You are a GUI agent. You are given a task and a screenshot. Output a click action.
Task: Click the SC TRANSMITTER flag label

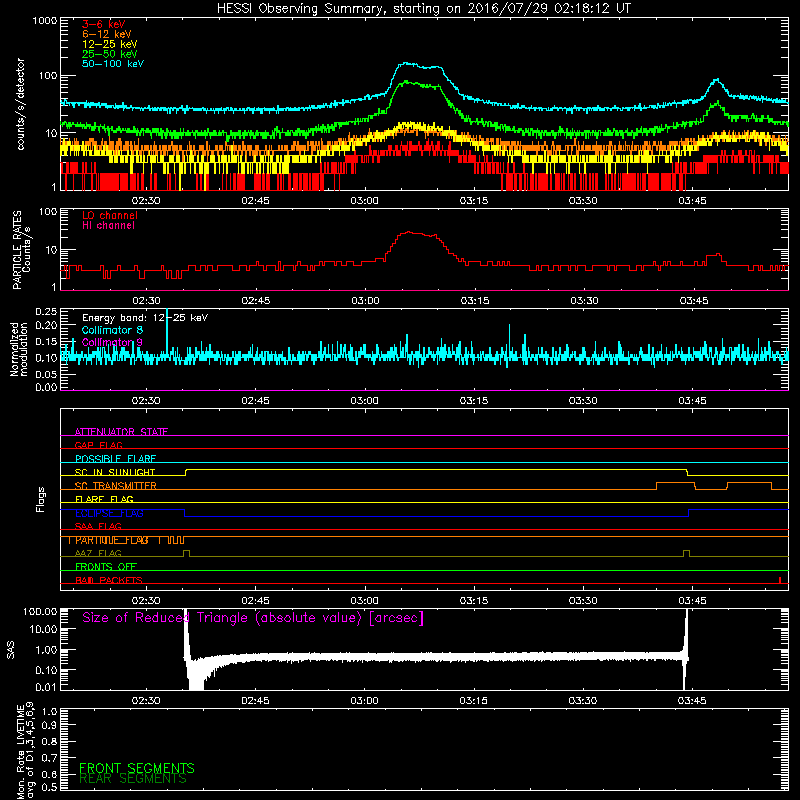pos(116,486)
